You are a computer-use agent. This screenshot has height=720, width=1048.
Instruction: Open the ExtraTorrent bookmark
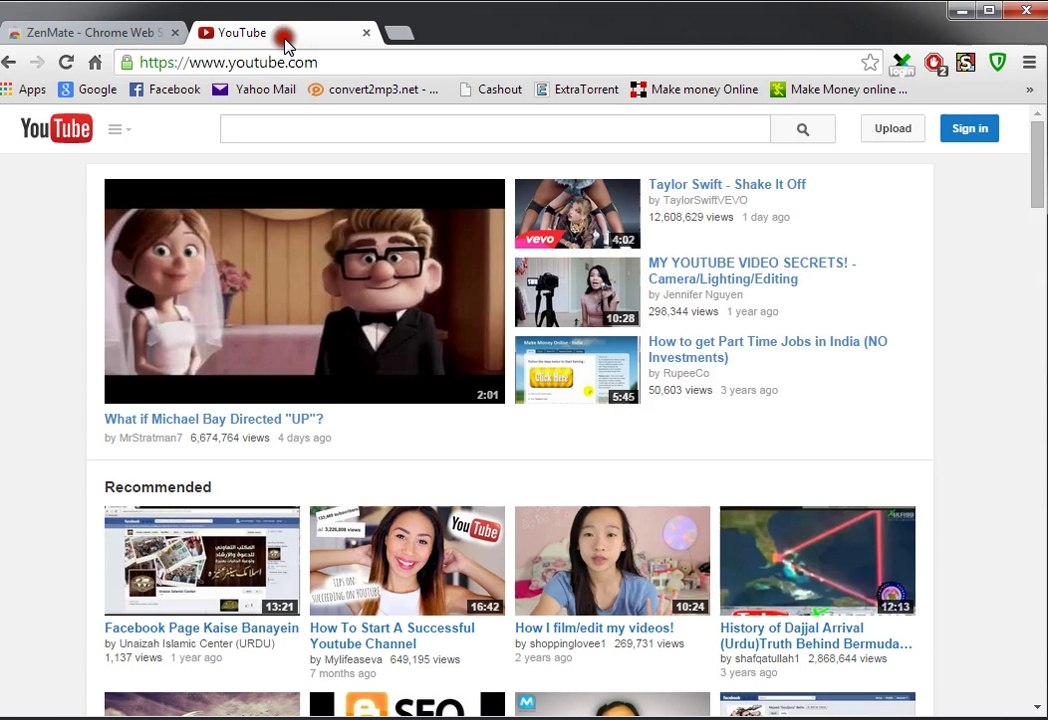[577, 90]
